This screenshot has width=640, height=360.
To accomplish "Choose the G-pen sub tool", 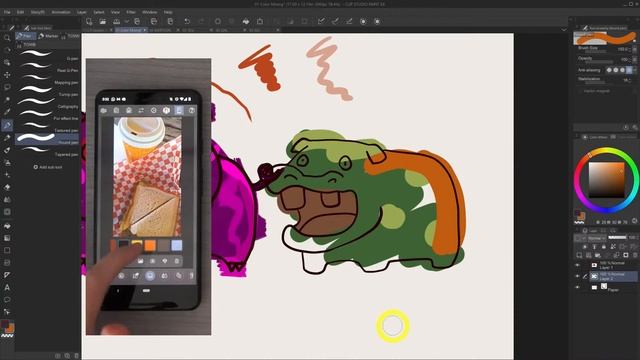I will tap(47, 56).
